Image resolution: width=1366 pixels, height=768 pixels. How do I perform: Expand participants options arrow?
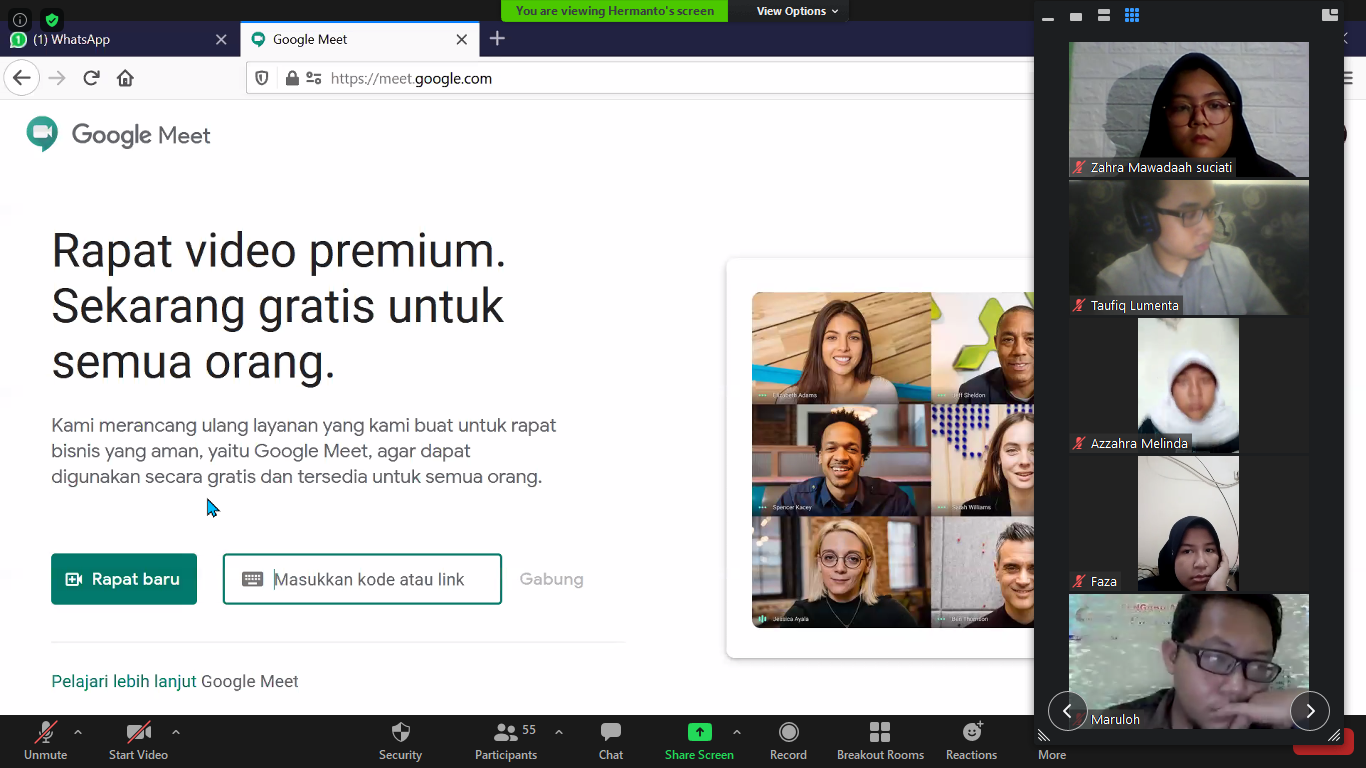pyautogui.click(x=558, y=732)
